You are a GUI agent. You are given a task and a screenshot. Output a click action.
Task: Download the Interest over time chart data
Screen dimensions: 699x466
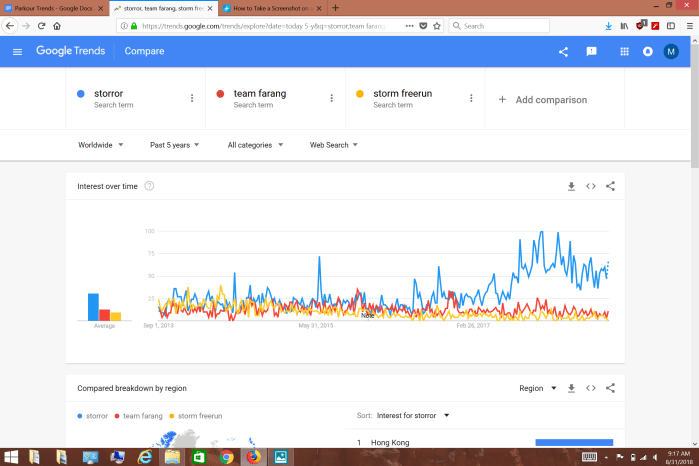click(571, 186)
